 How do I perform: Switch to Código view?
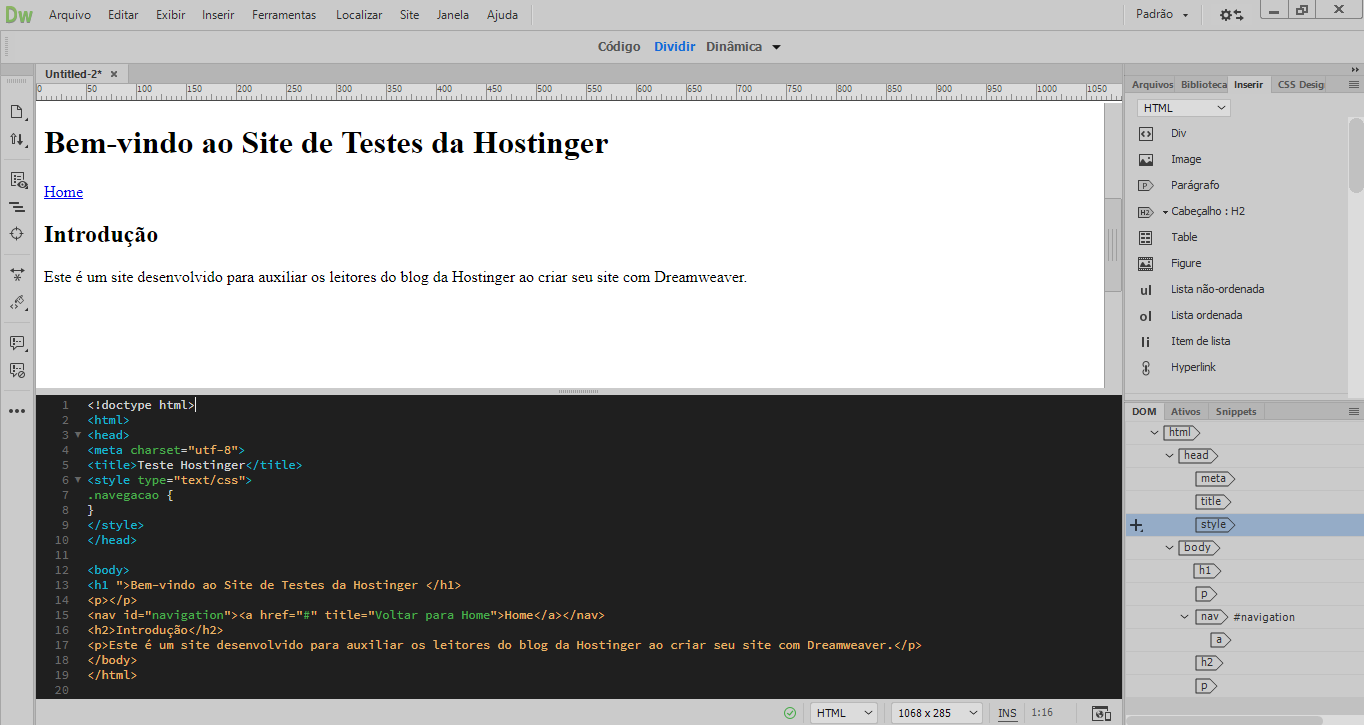pos(619,47)
